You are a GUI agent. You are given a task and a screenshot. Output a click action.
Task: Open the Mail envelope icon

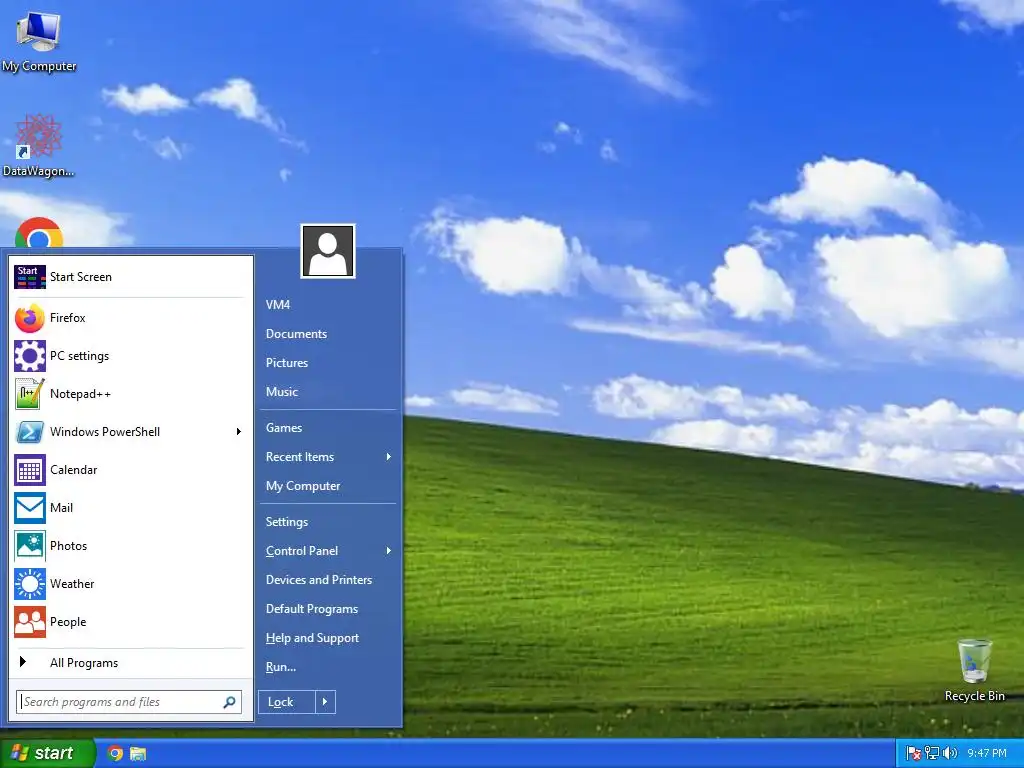[x=30, y=507]
